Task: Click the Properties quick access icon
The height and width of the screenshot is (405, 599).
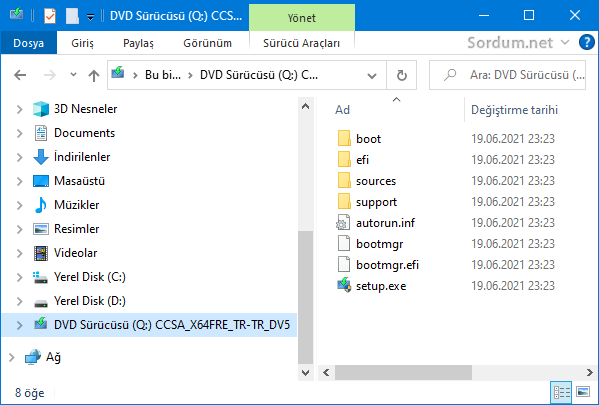Action: point(50,16)
